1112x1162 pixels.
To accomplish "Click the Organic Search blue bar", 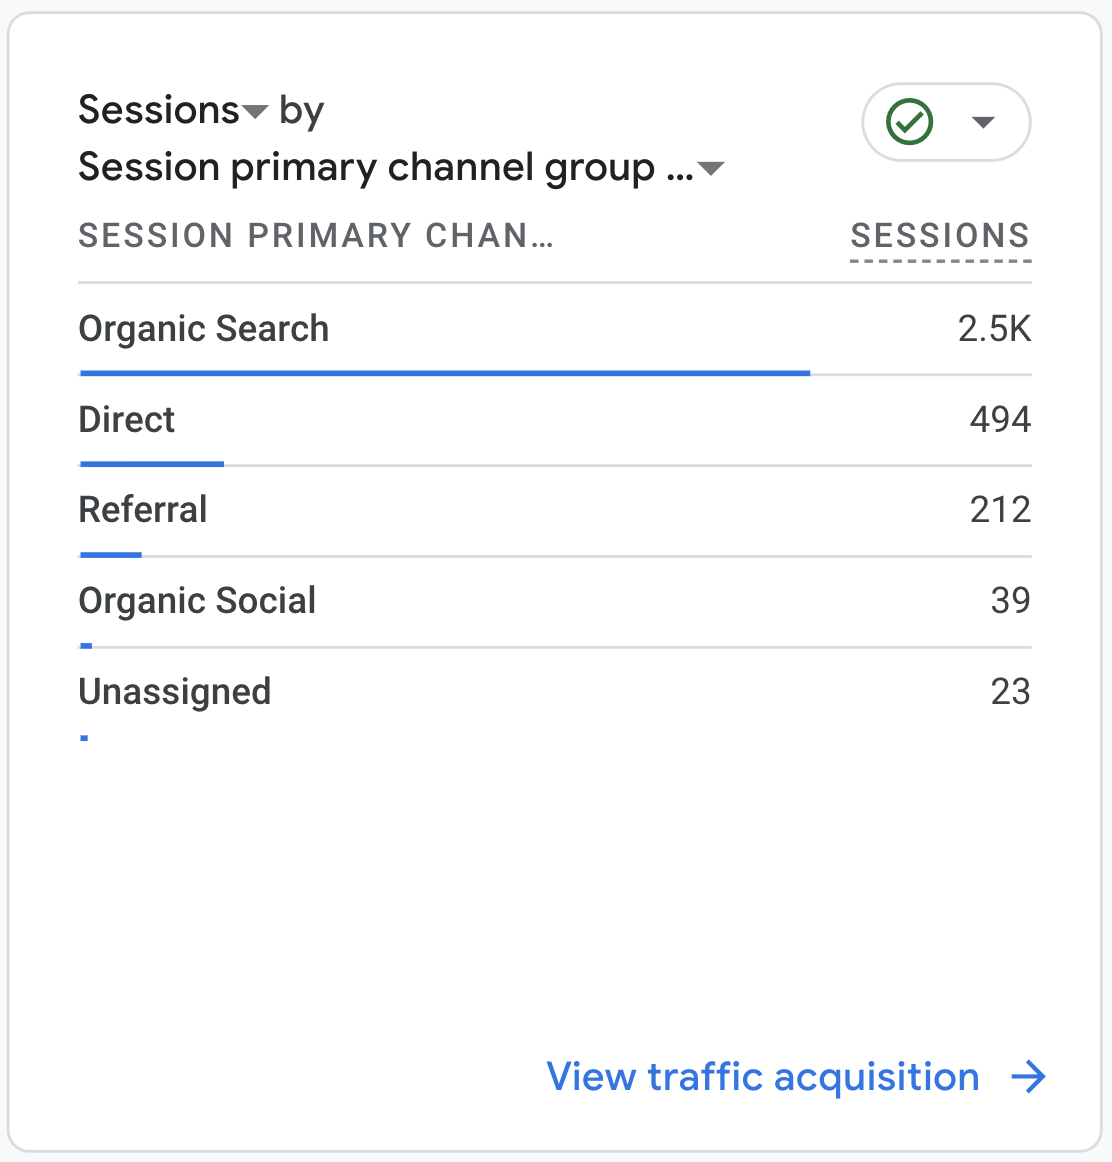I will click(445, 374).
